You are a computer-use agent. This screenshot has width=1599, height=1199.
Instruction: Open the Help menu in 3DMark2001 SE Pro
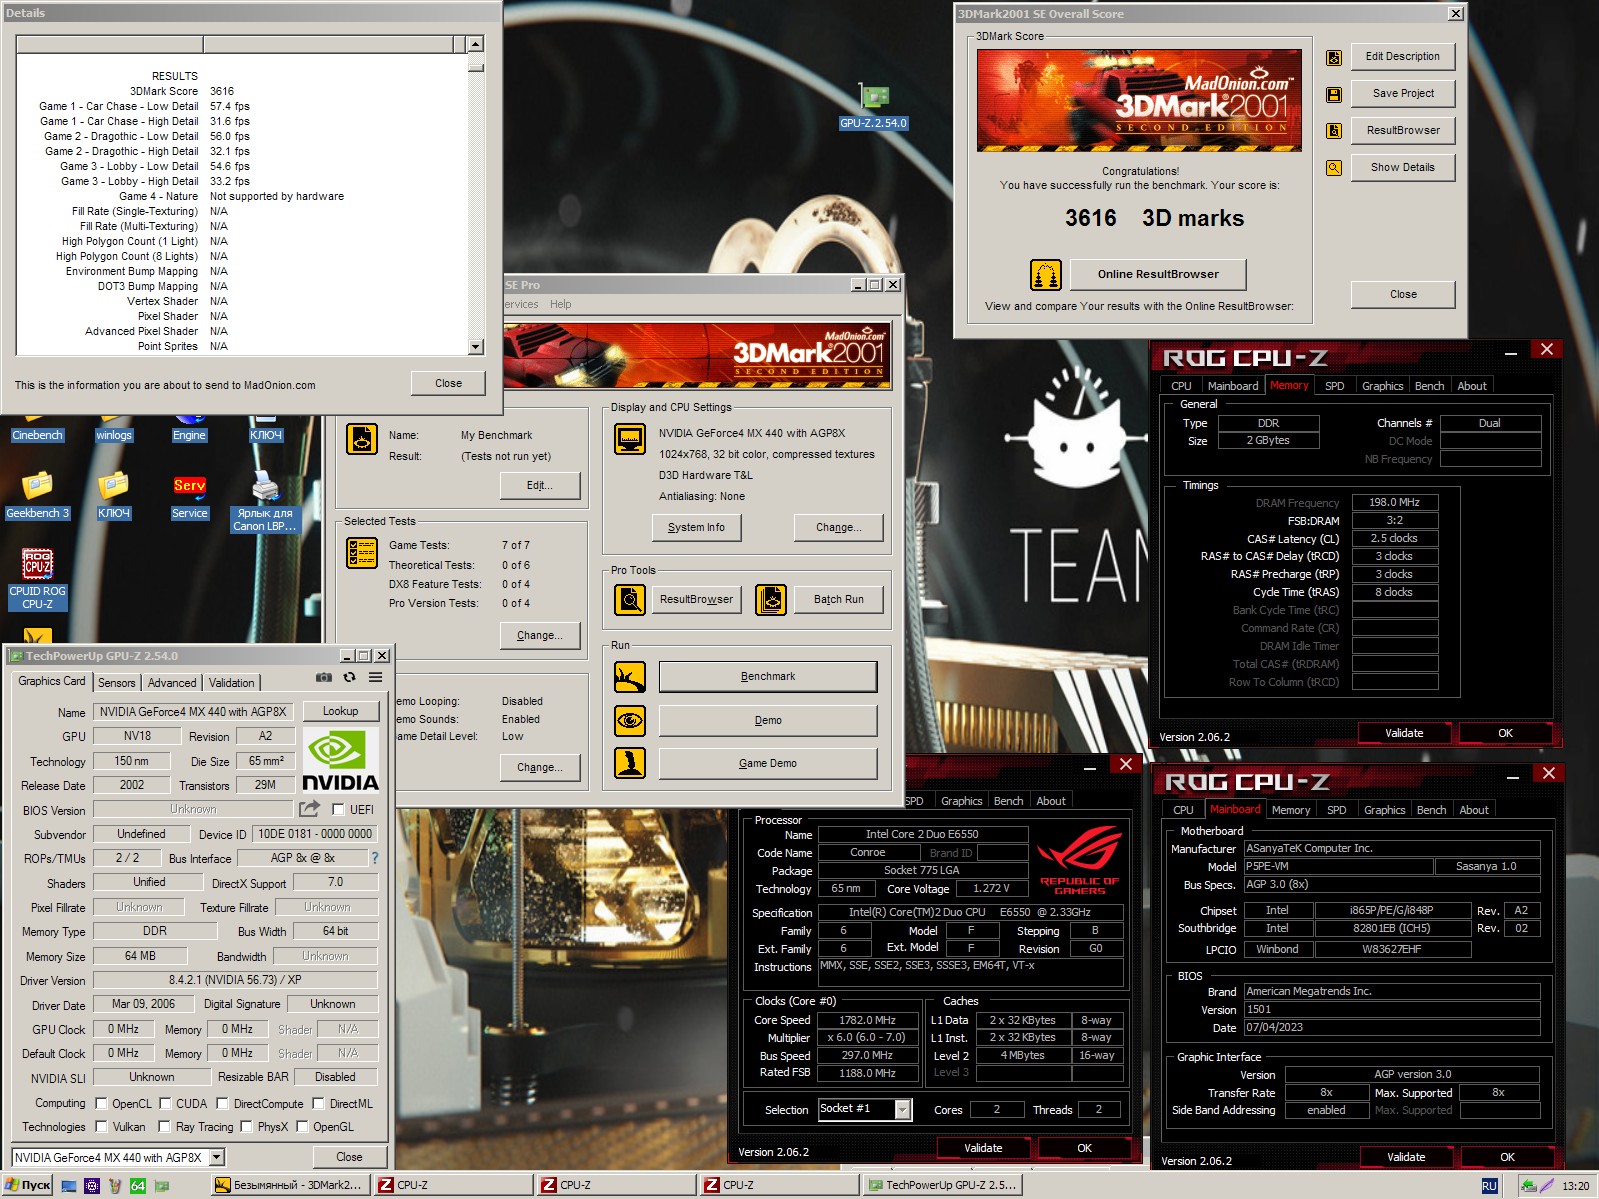coord(561,304)
